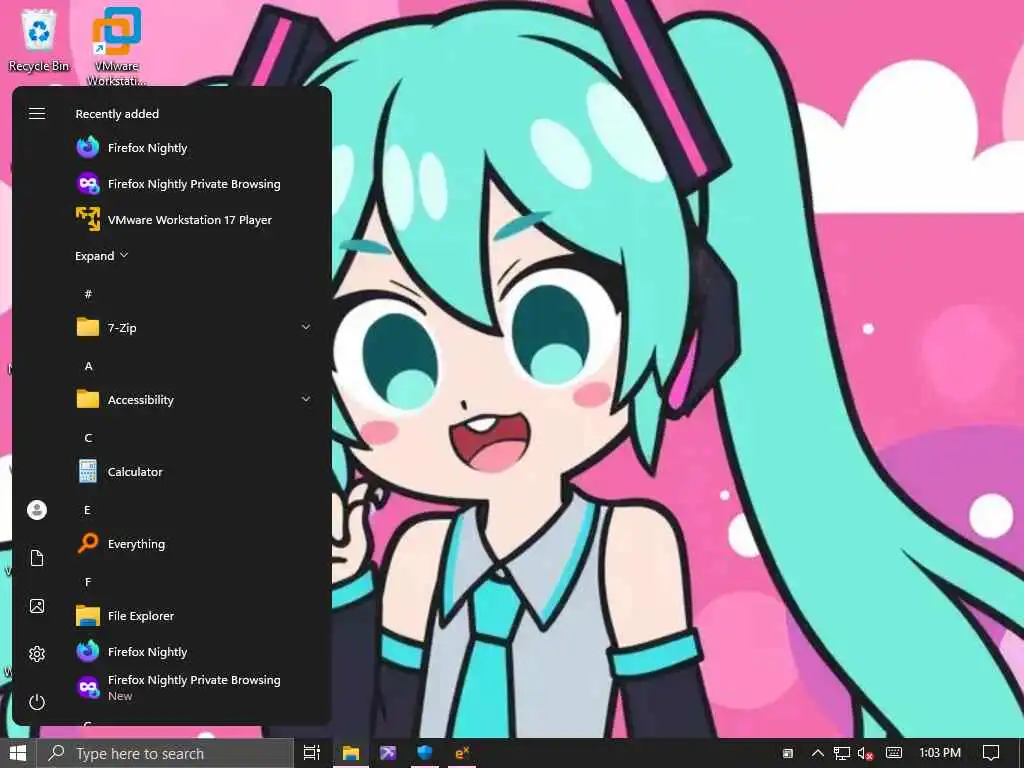
Task: Open File Explorer from app list
Action: pyautogui.click(x=193, y=615)
